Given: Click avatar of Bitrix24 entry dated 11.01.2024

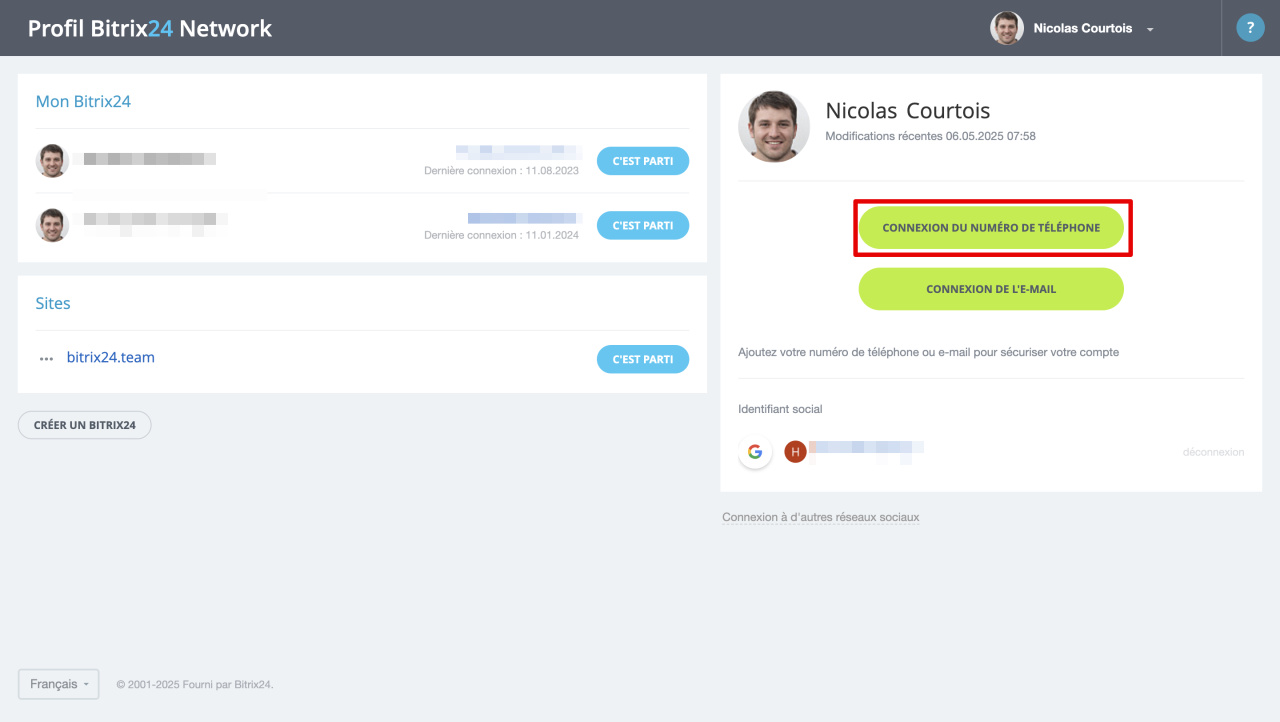Looking at the screenshot, I should click(52, 225).
